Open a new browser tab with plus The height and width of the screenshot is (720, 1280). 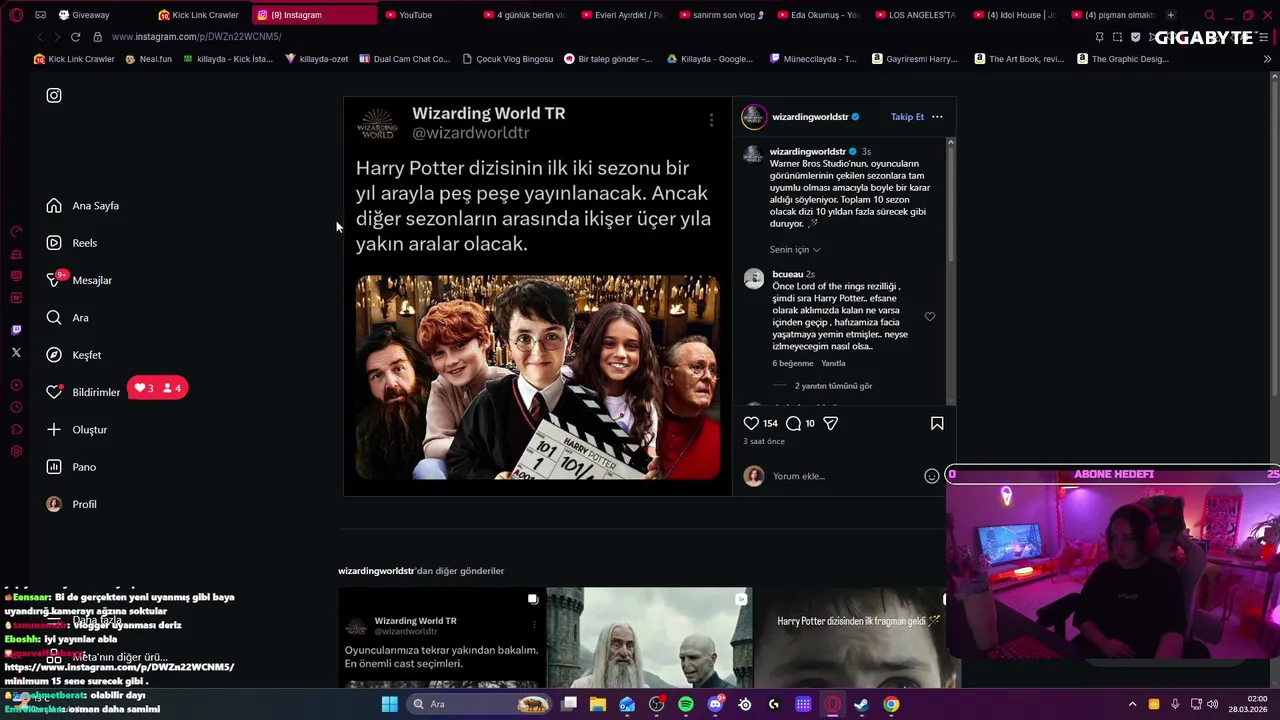(1170, 15)
